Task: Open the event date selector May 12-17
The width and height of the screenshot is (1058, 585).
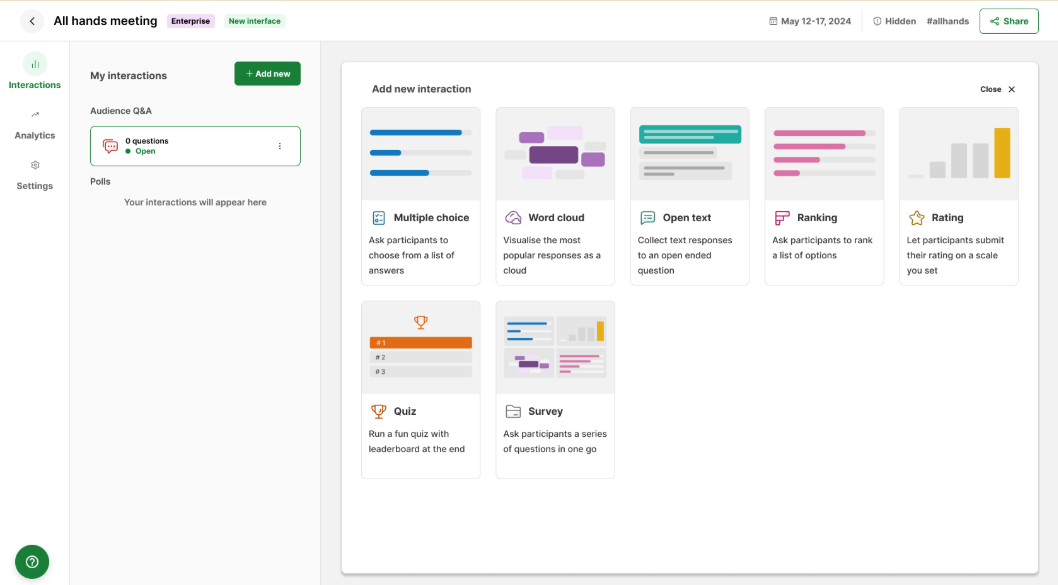Action: tap(808, 20)
